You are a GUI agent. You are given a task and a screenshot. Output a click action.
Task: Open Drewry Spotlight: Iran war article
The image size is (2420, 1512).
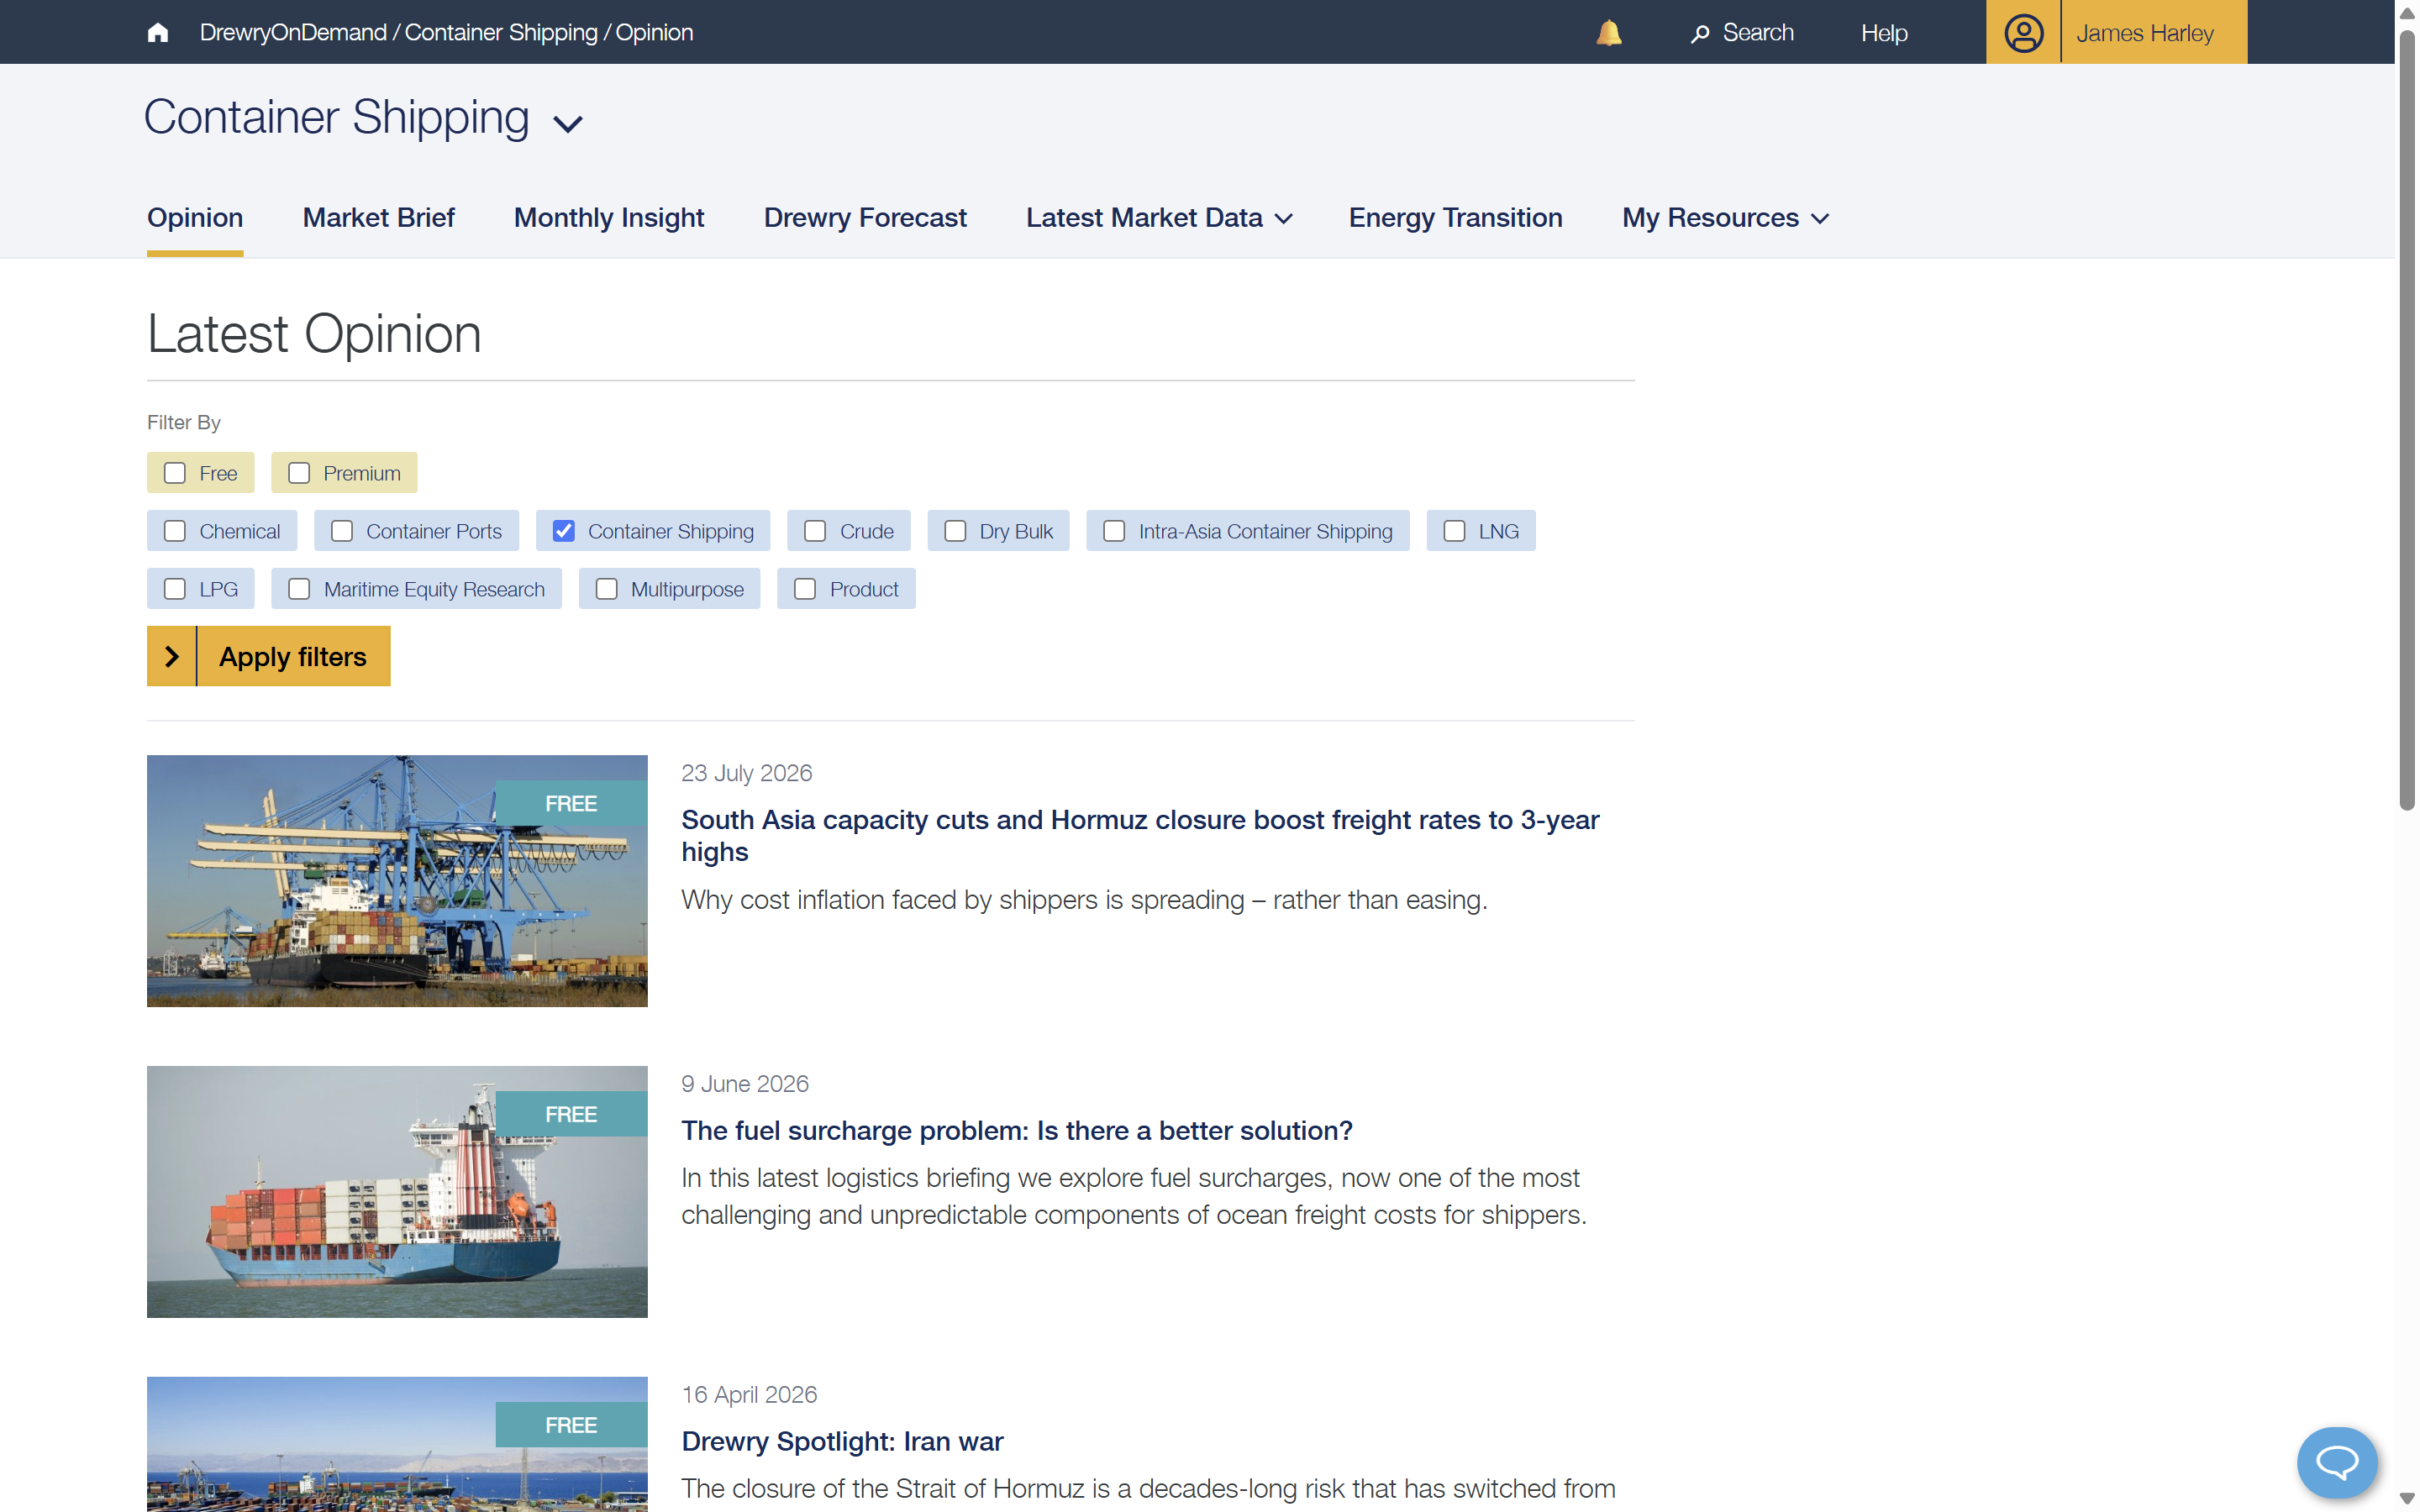coord(842,1441)
